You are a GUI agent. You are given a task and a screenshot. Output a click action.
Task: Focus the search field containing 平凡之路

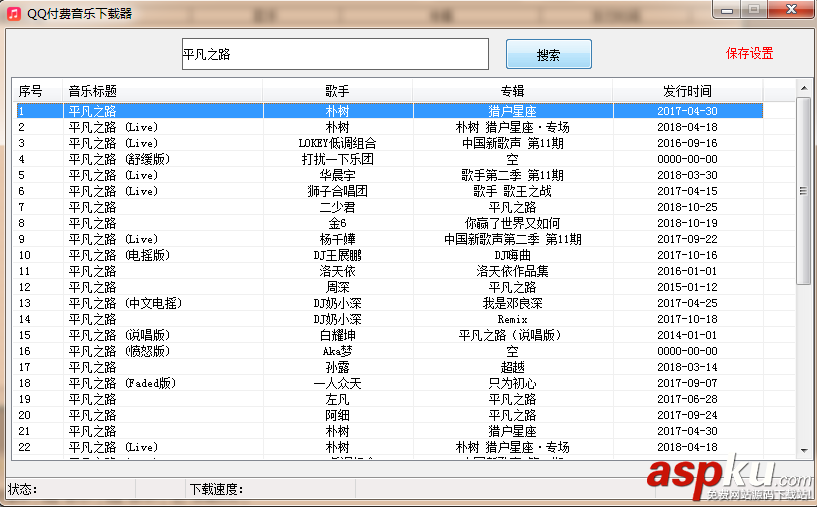335,54
